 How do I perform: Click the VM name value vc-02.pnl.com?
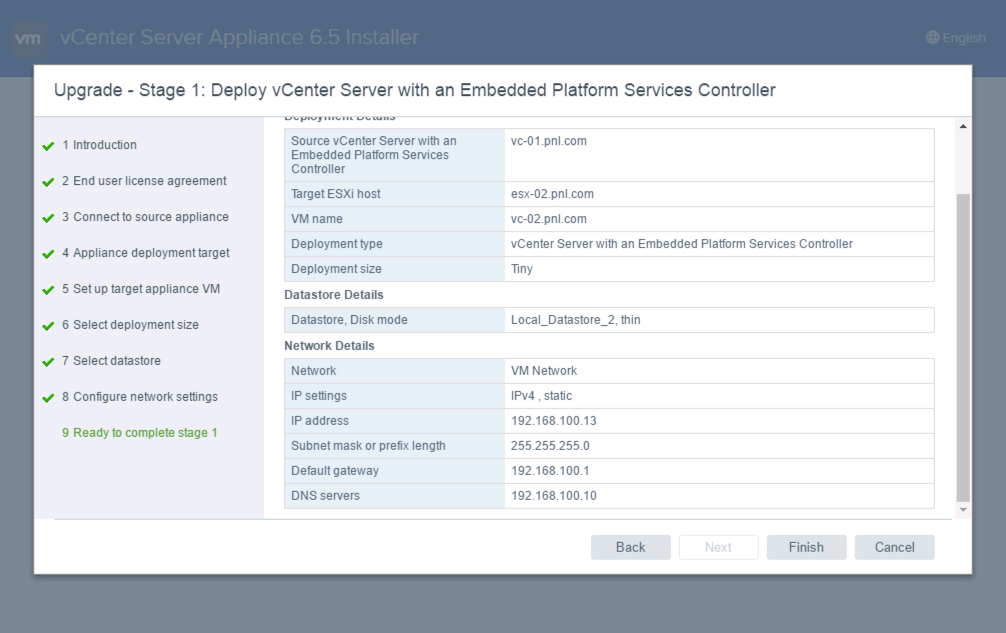(549, 219)
